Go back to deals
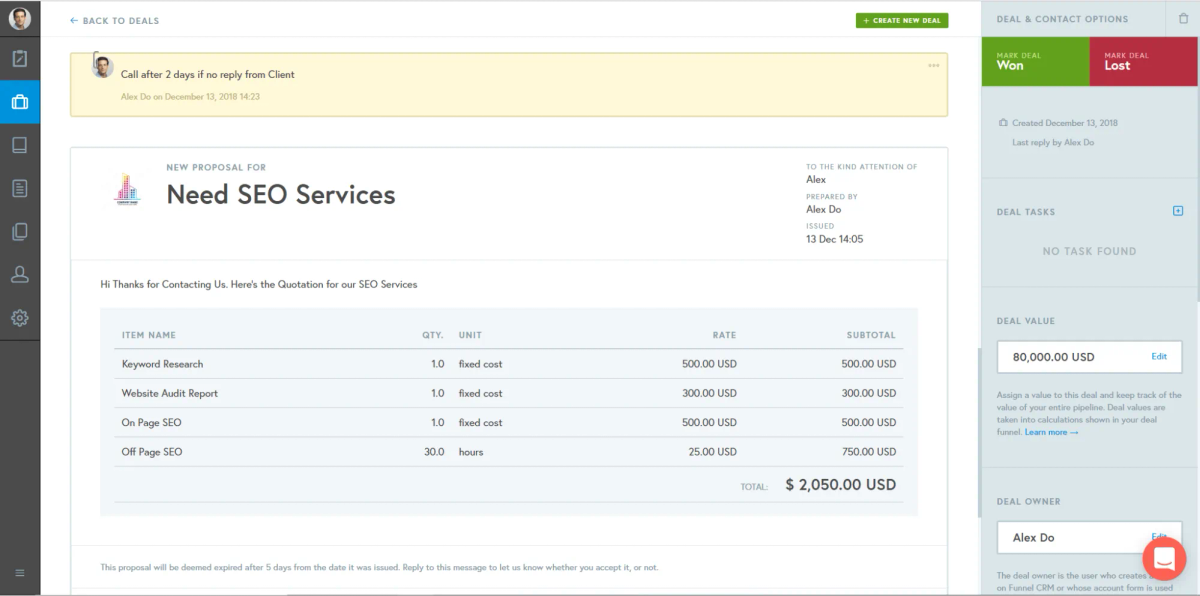Viewport: 1200px width, 596px height. tap(114, 20)
